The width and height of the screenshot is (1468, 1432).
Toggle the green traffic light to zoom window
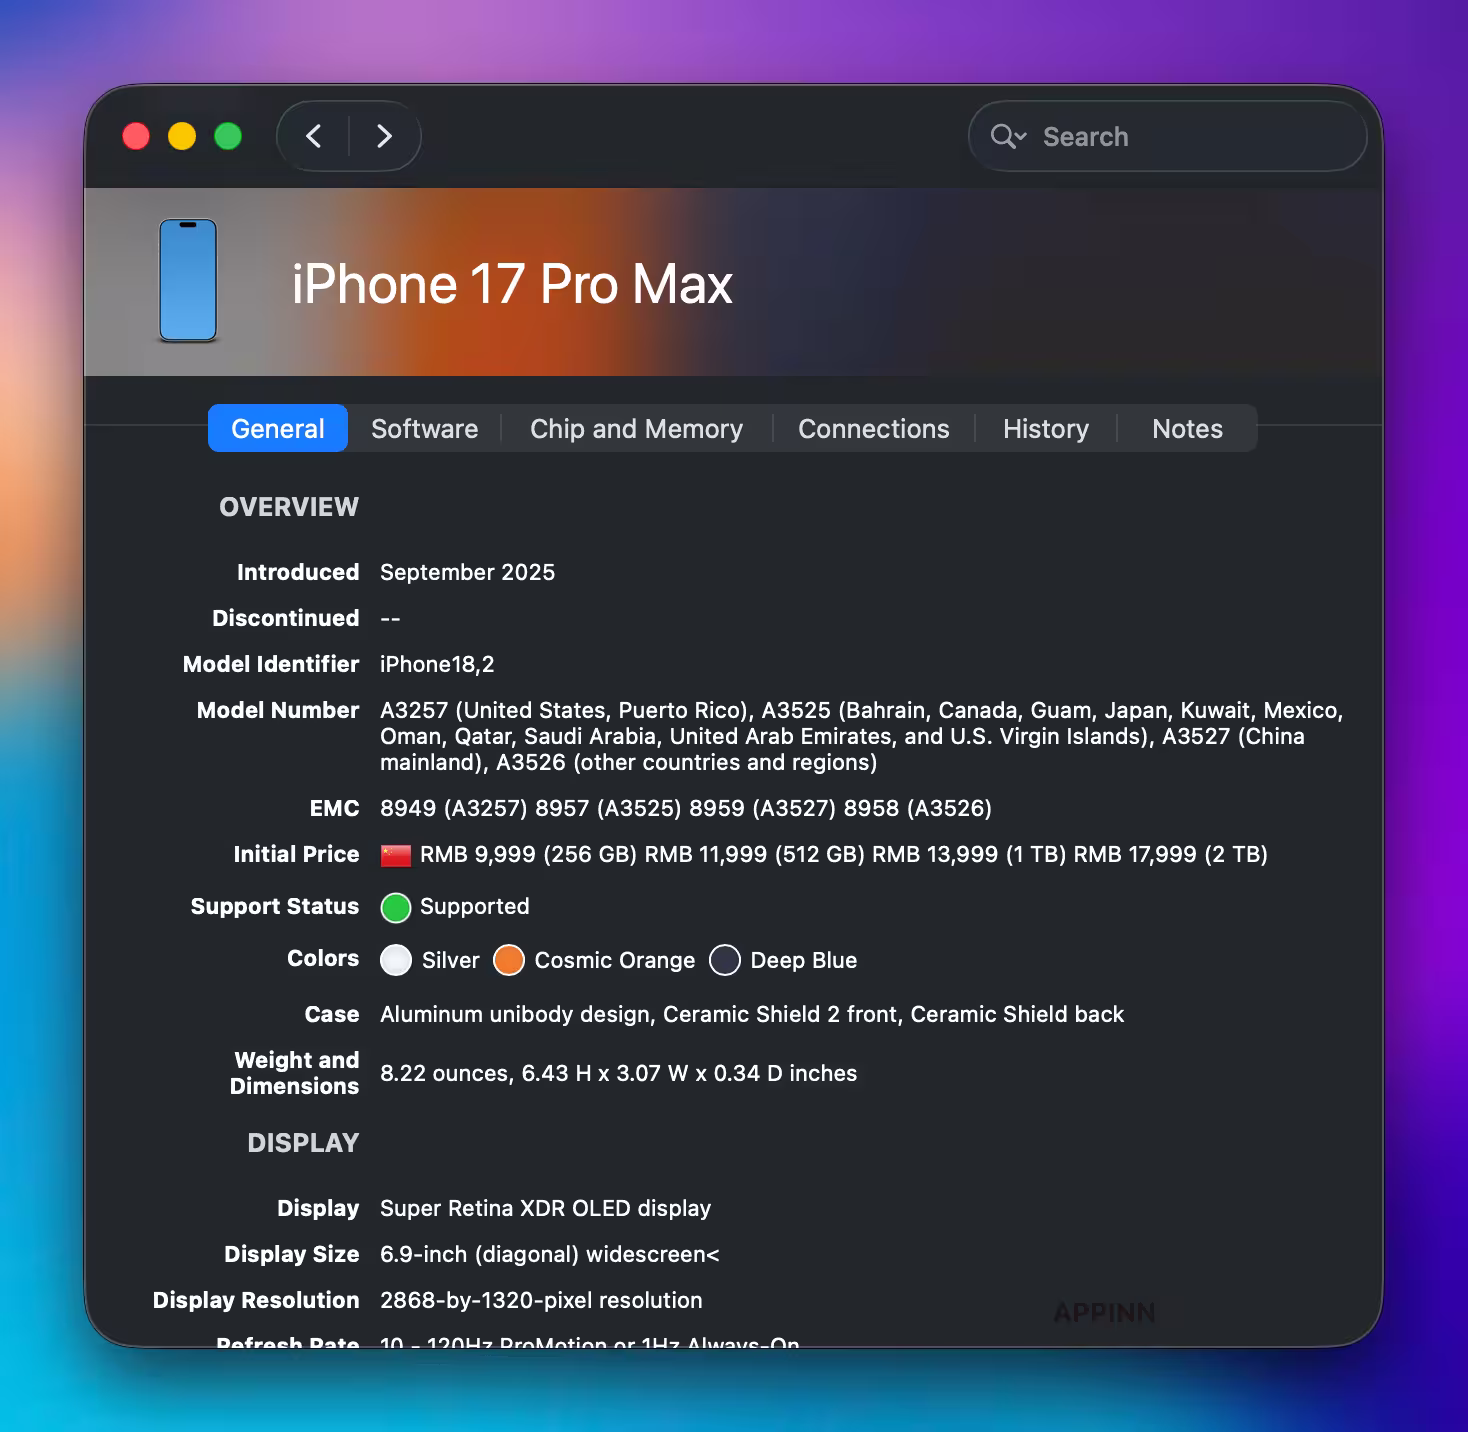pos(228,135)
